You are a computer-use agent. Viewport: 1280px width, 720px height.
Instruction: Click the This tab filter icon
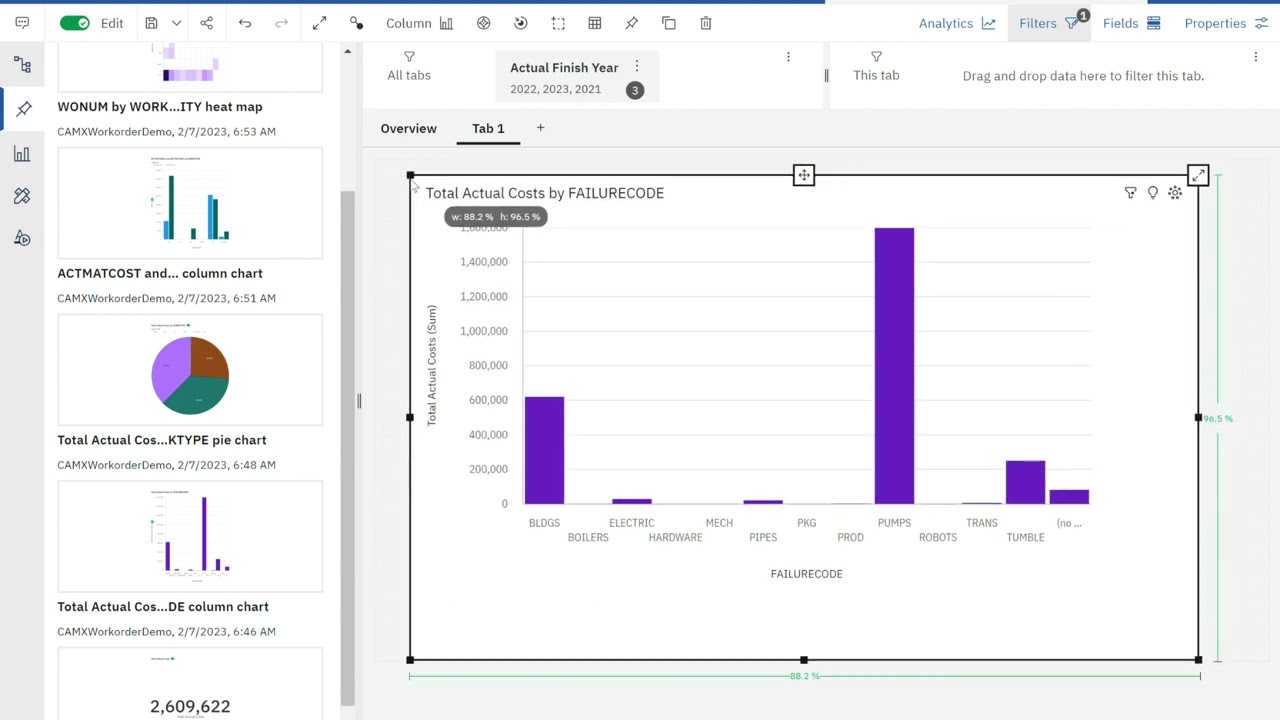pyautogui.click(x=876, y=57)
